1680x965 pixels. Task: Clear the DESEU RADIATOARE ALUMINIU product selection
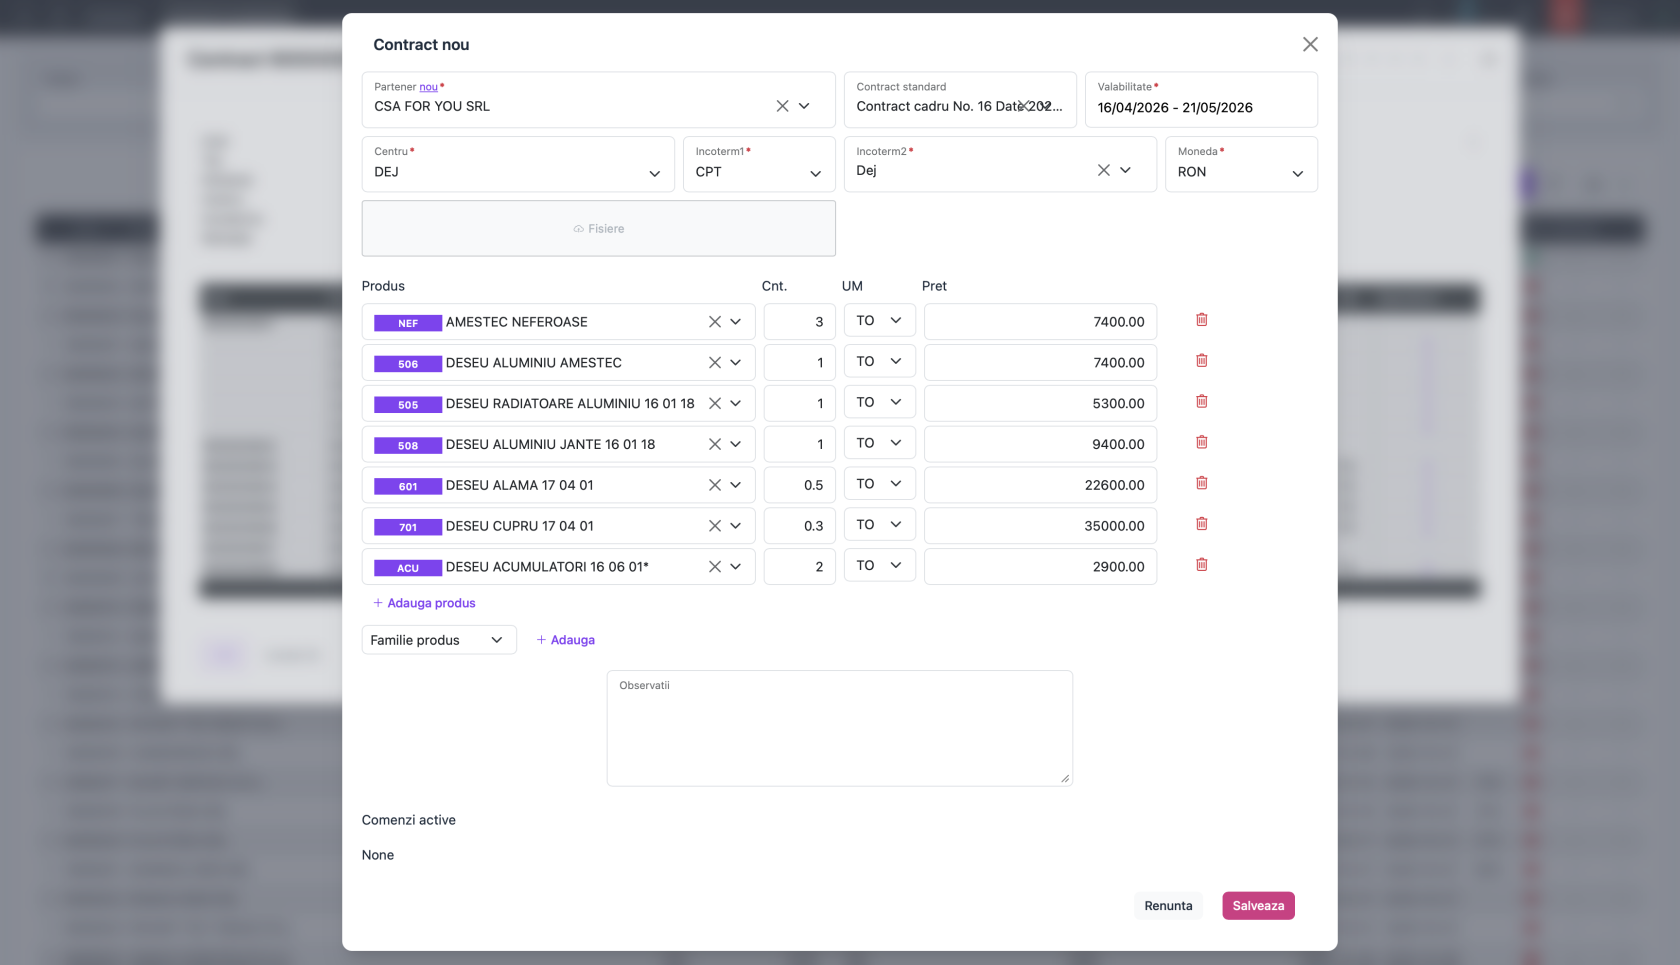click(x=714, y=403)
